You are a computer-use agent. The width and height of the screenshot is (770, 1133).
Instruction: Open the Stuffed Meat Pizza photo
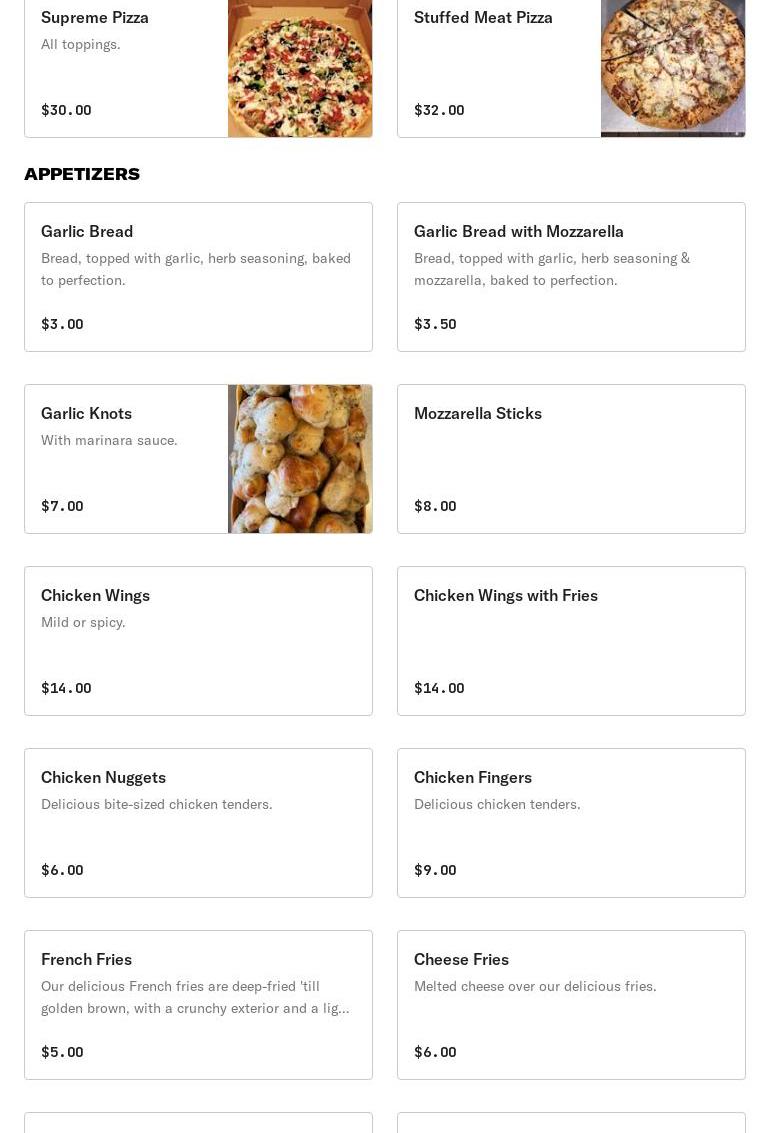tap(672, 68)
